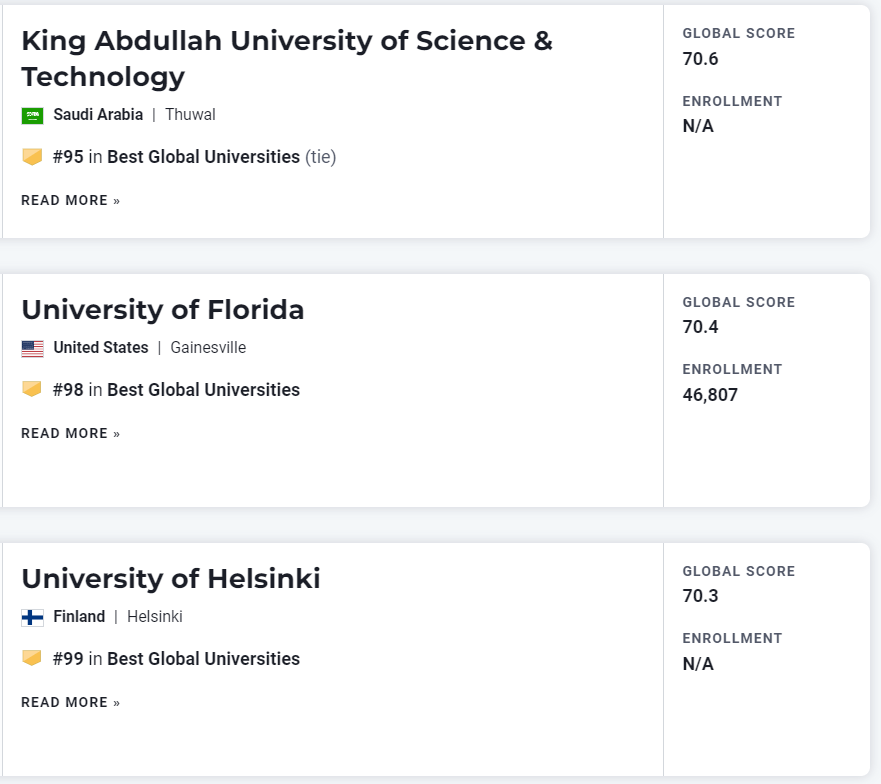Click the rank badge icon beside #95

32,157
